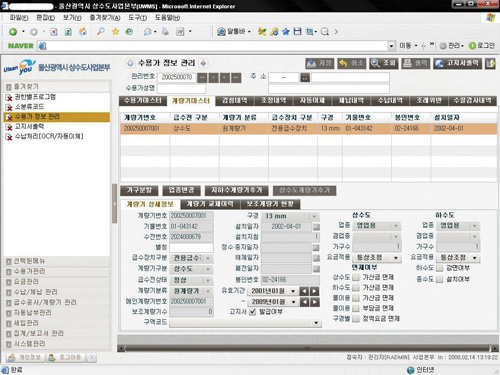Image resolution: width=500 pixels, height=375 pixels.
Task: Toggle 중수도 설치여부 checkbox
Action: coord(440,279)
